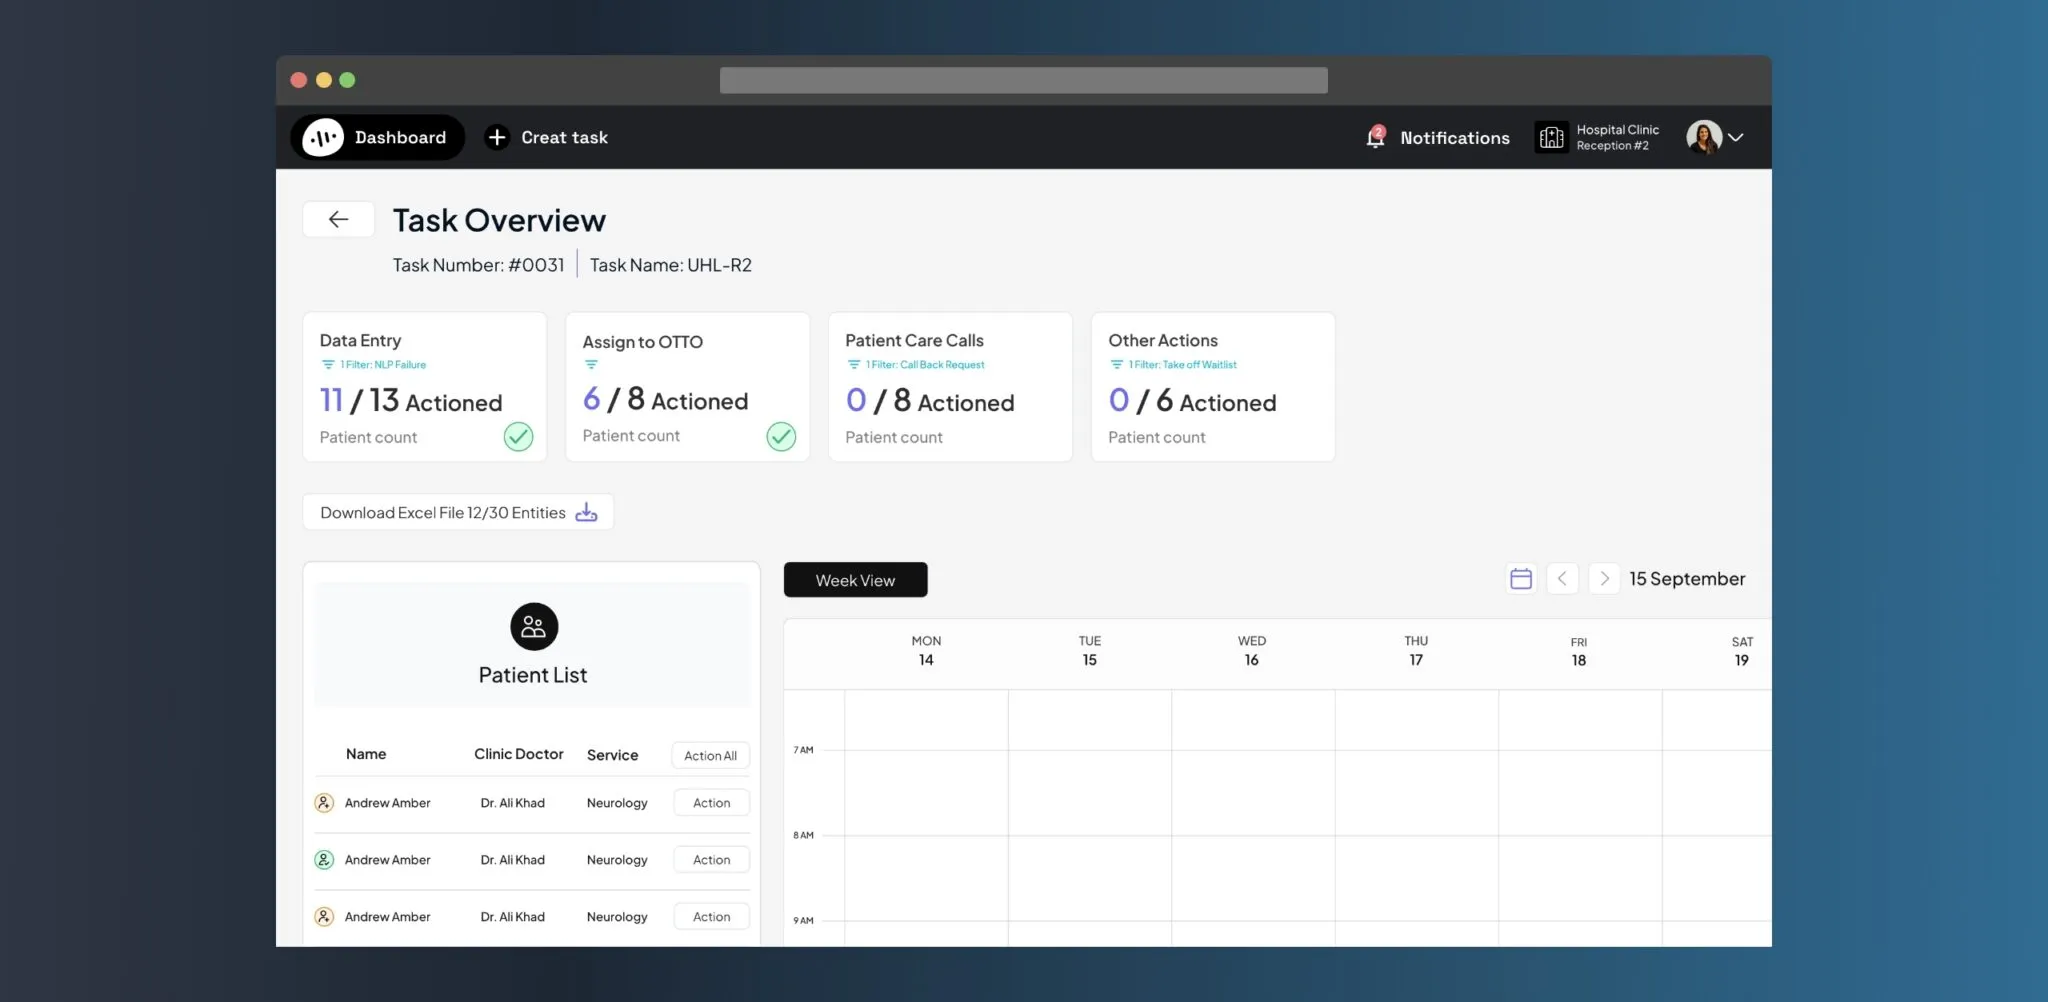The height and width of the screenshot is (1002, 2048).
Task: Click Task Name: UHL-R2 text
Action: (671, 265)
